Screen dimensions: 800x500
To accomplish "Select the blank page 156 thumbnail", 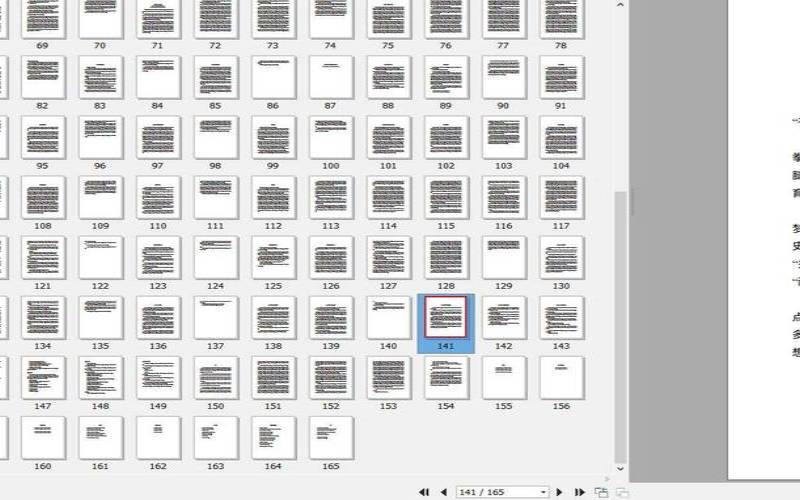I will point(561,378).
